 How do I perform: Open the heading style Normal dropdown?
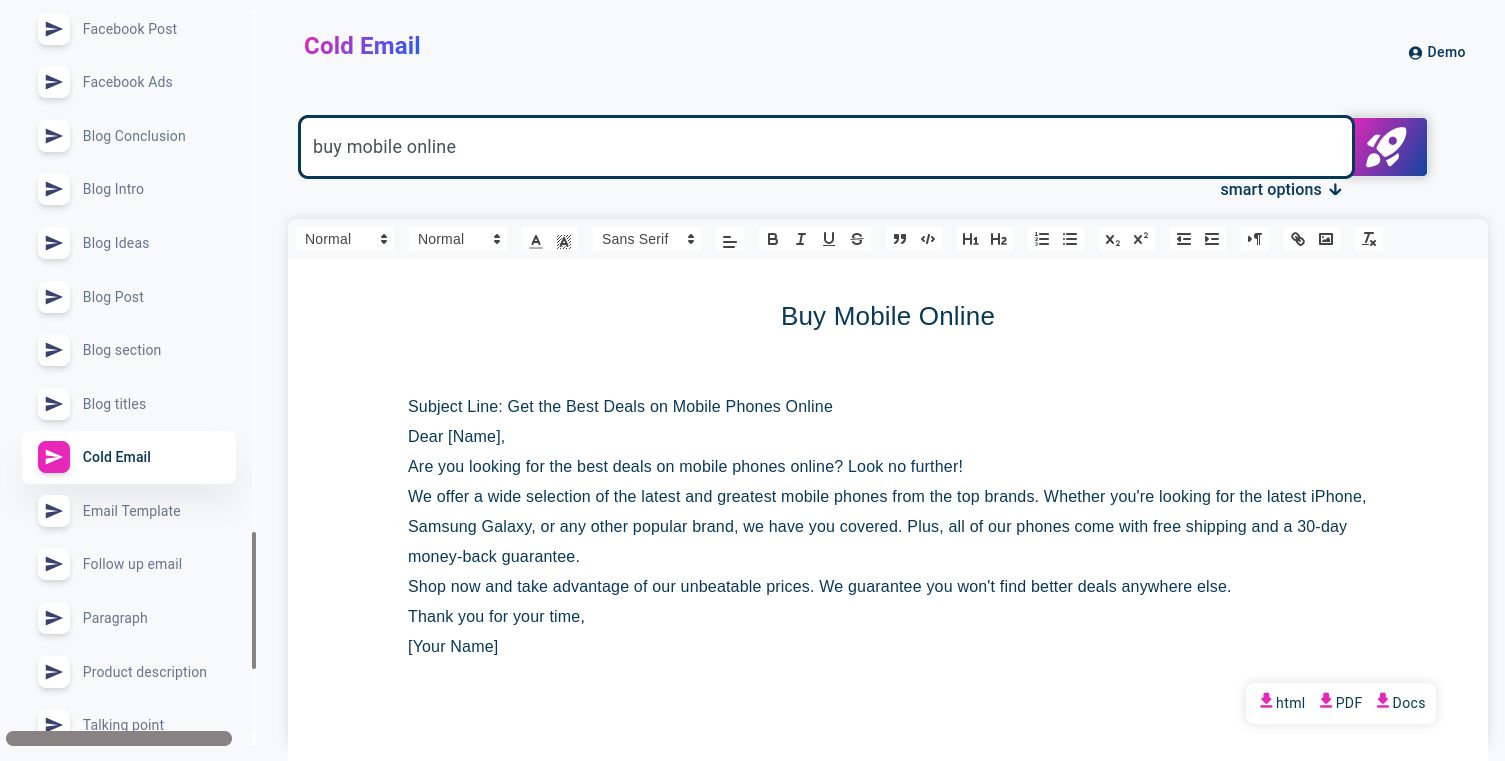(x=346, y=239)
